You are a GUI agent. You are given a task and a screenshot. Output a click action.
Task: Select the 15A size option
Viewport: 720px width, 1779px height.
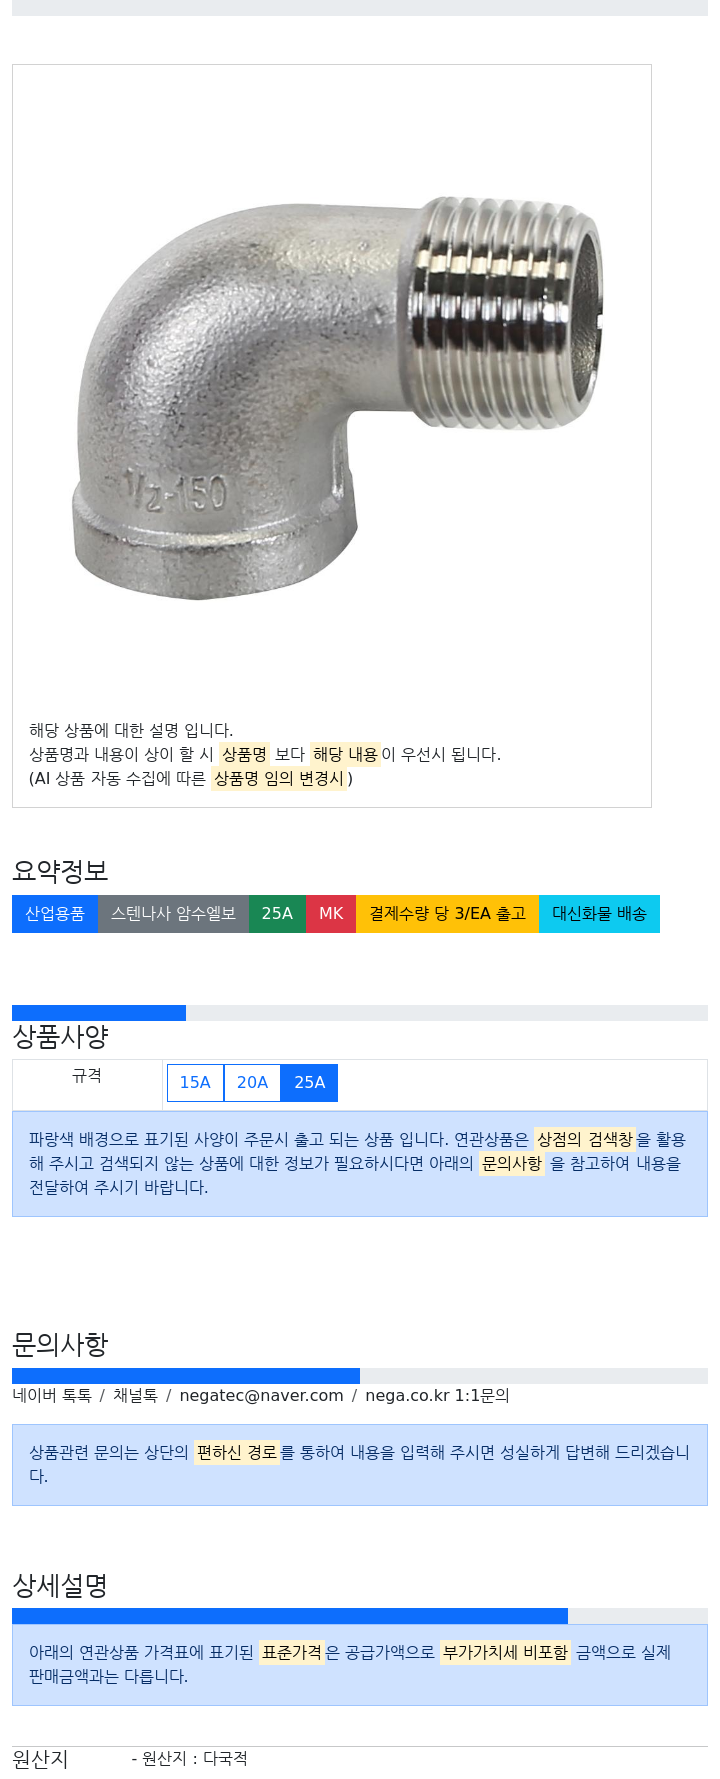pos(195,1082)
